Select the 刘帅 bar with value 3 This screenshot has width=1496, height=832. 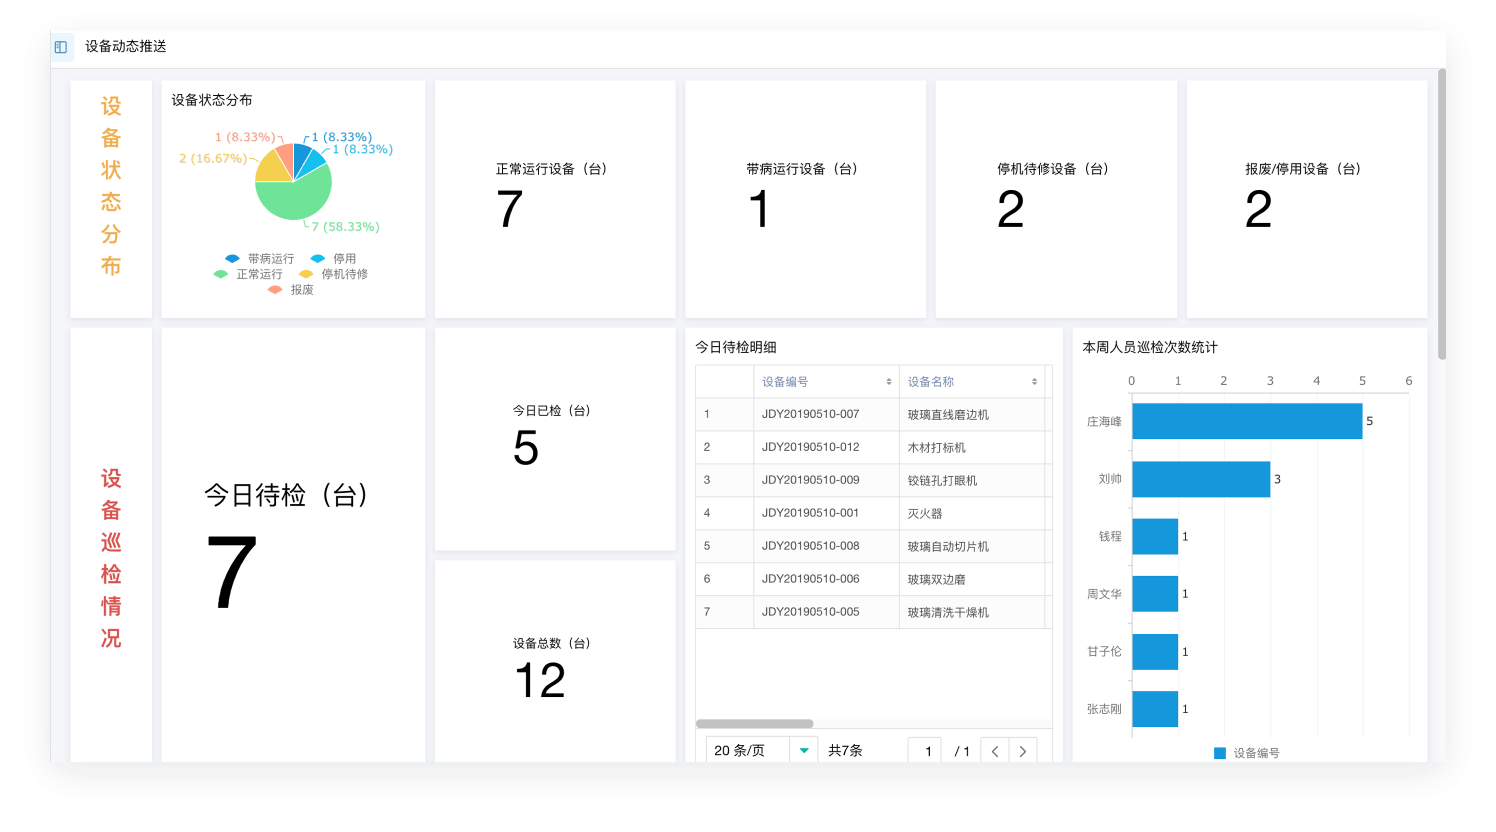1201,479
